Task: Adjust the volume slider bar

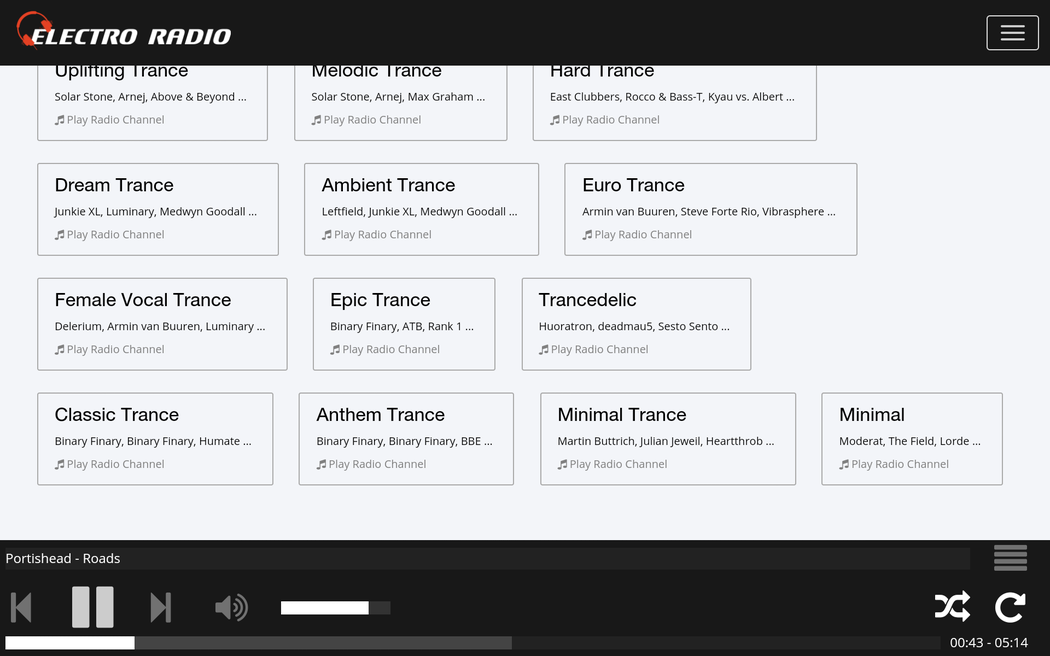Action: 335,608
